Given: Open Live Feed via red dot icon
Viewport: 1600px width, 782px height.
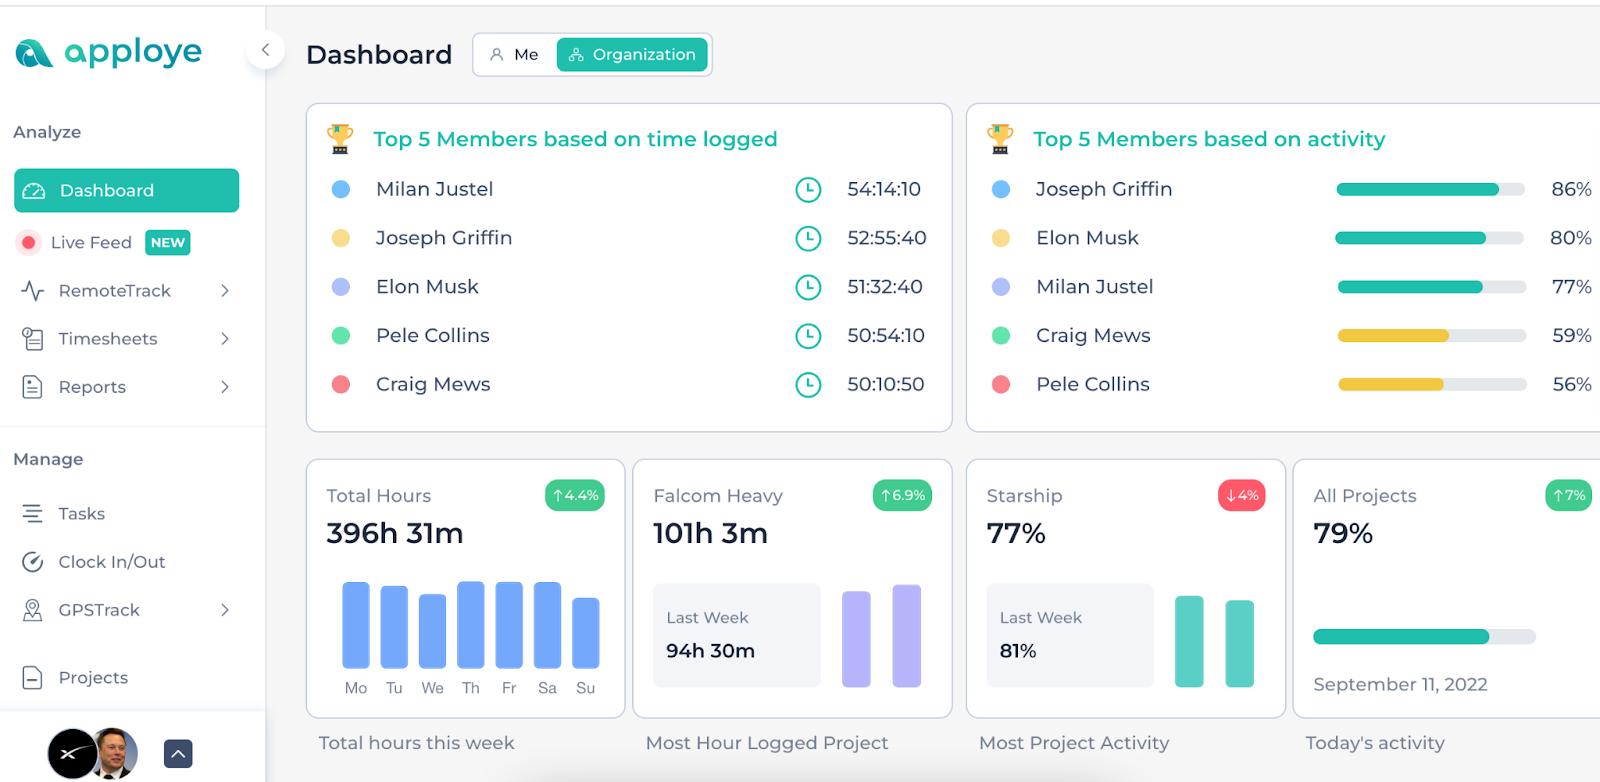Looking at the screenshot, I should pyautogui.click(x=28, y=242).
